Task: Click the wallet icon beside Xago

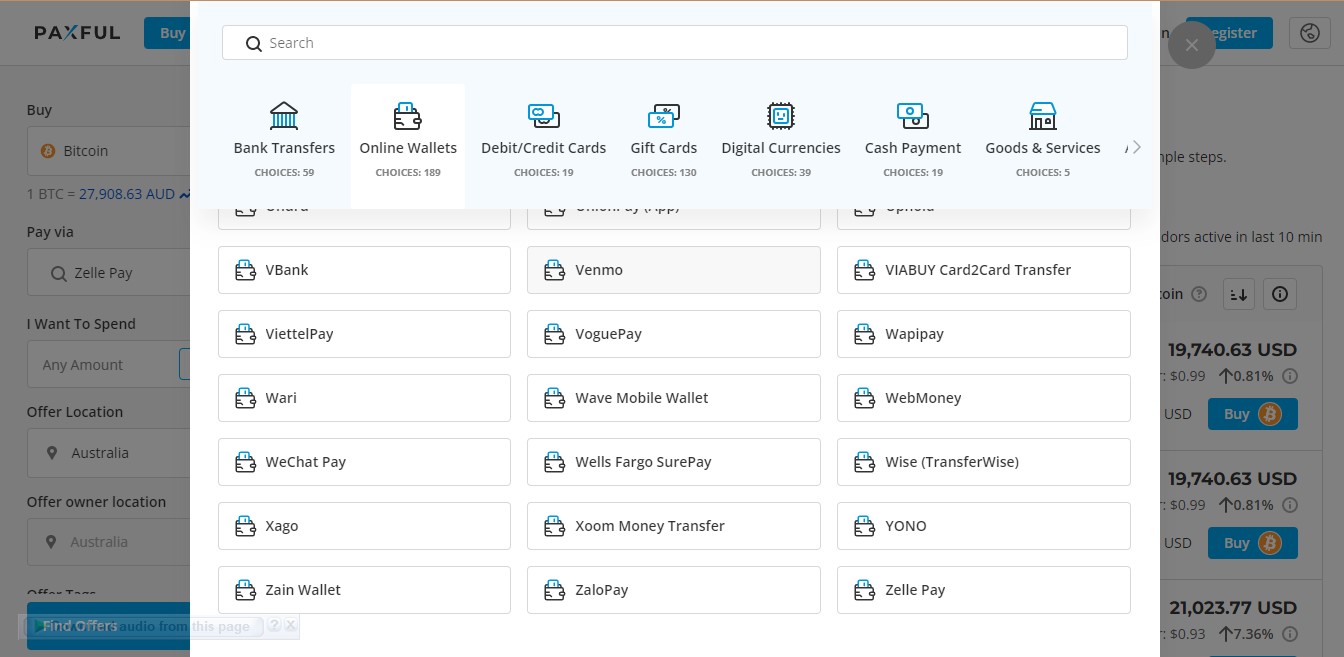Action: (245, 526)
